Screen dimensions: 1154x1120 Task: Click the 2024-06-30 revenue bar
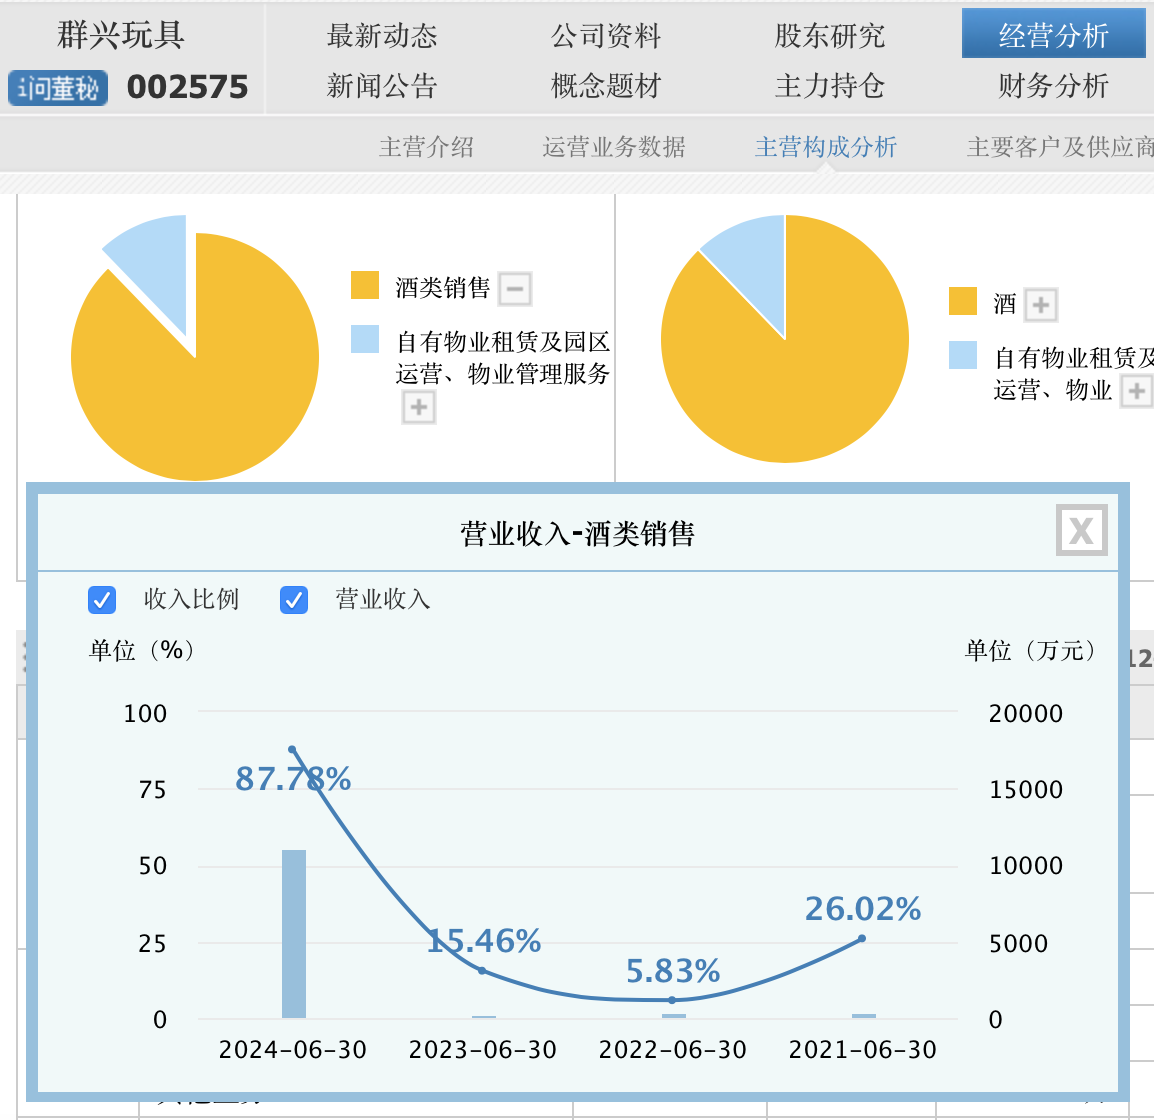(x=294, y=933)
